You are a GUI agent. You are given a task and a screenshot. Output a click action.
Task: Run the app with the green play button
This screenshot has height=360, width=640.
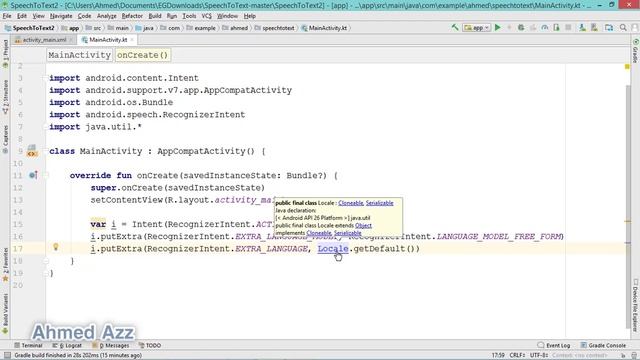tap(498, 28)
